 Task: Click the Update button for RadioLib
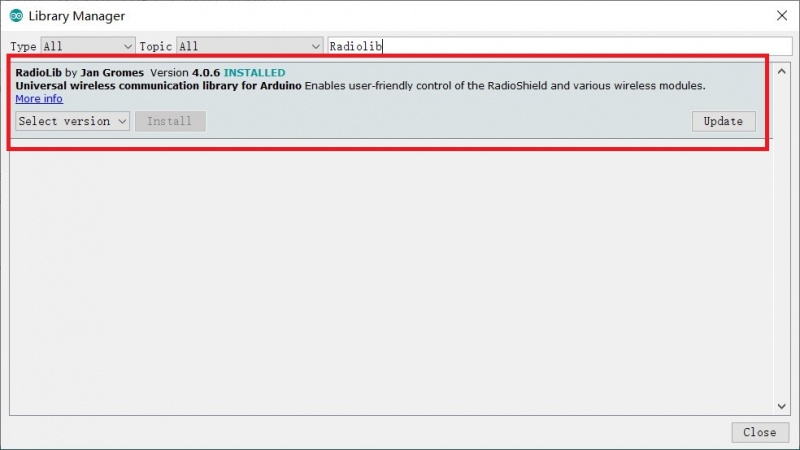(723, 121)
